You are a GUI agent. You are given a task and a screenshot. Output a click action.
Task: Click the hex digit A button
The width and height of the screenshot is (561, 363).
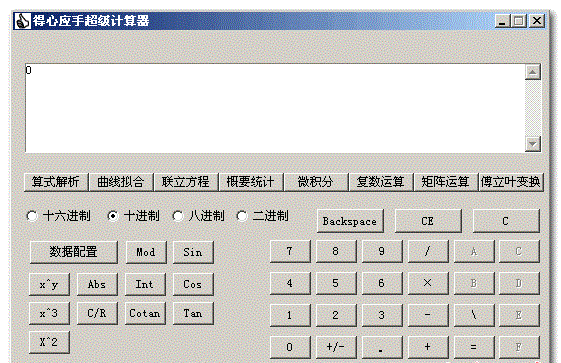click(474, 251)
